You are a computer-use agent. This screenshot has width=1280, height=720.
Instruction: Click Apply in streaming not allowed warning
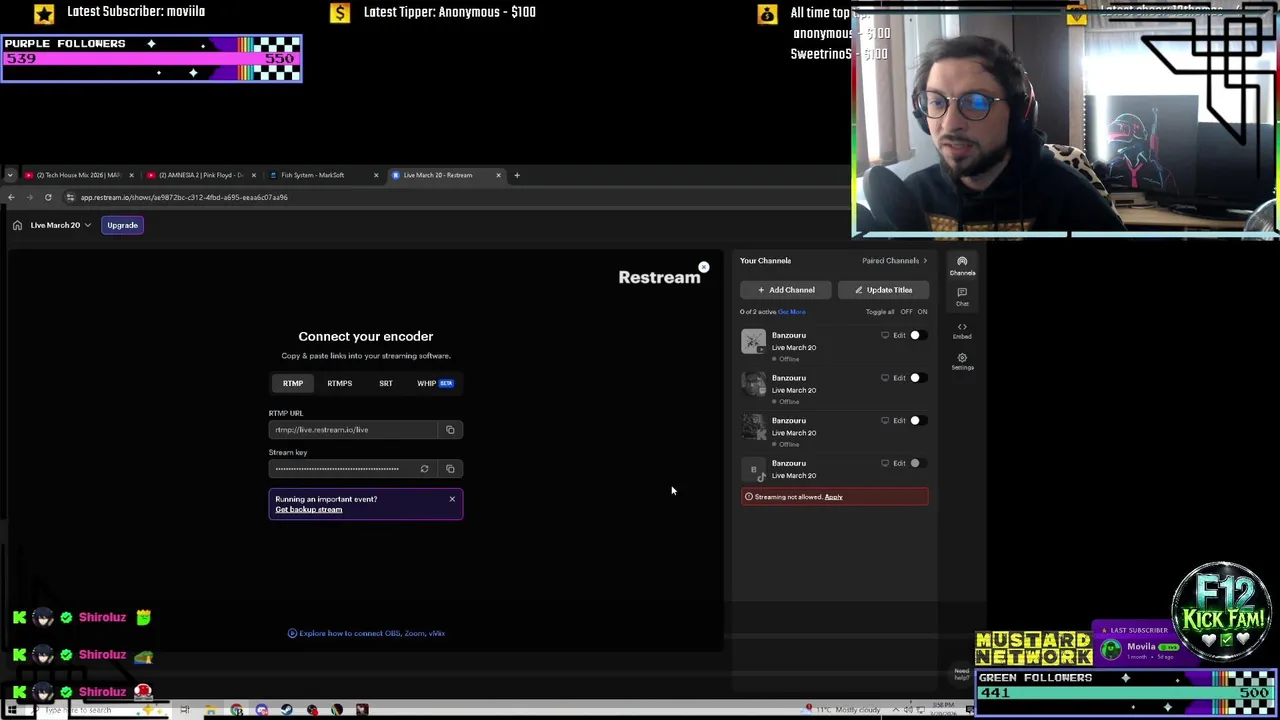[833, 497]
